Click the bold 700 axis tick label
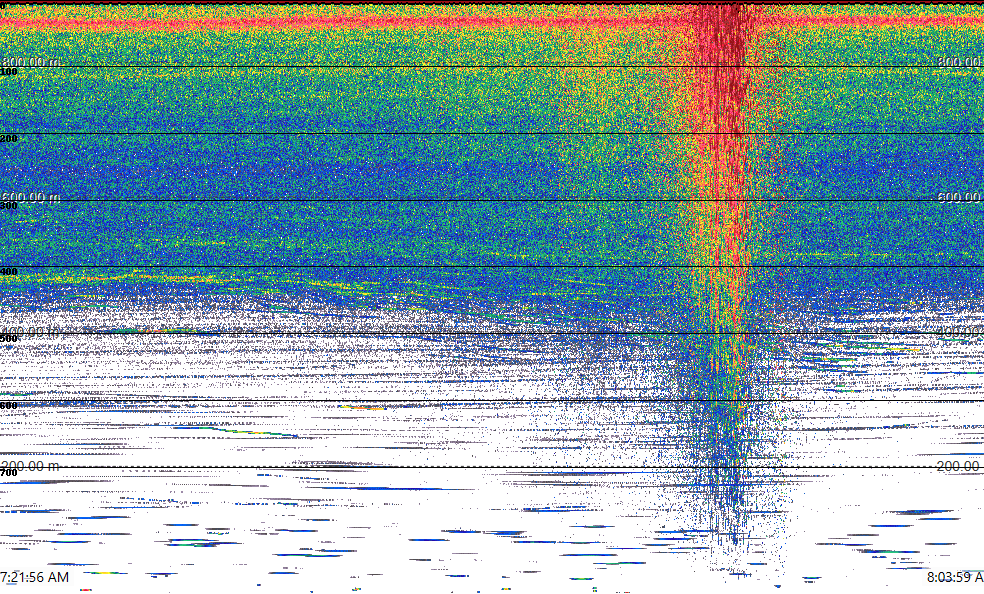The width and height of the screenshot is (984, 594). [x=9, y=472]
